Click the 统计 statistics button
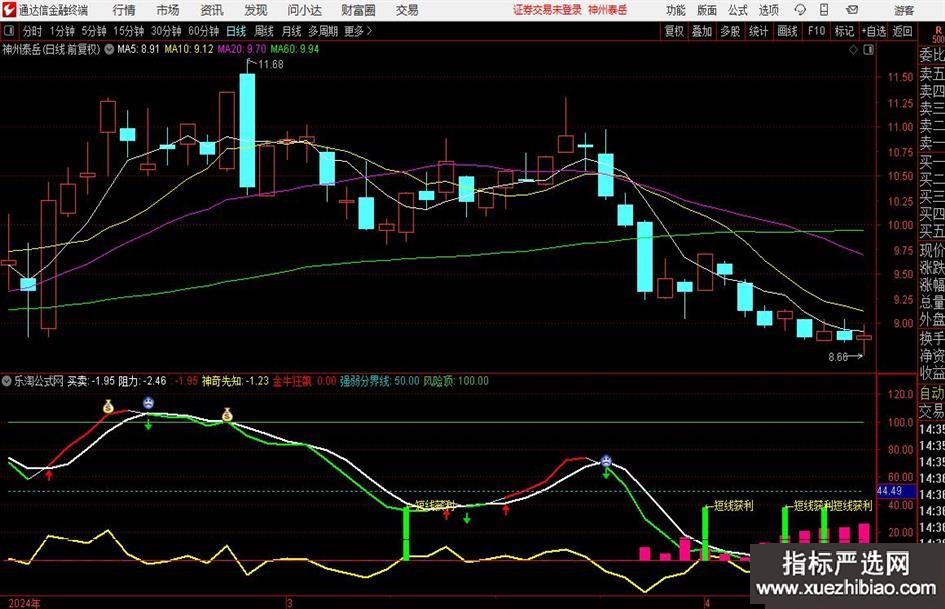Screen dimensions: 945x609 click(x=758, y=31)
